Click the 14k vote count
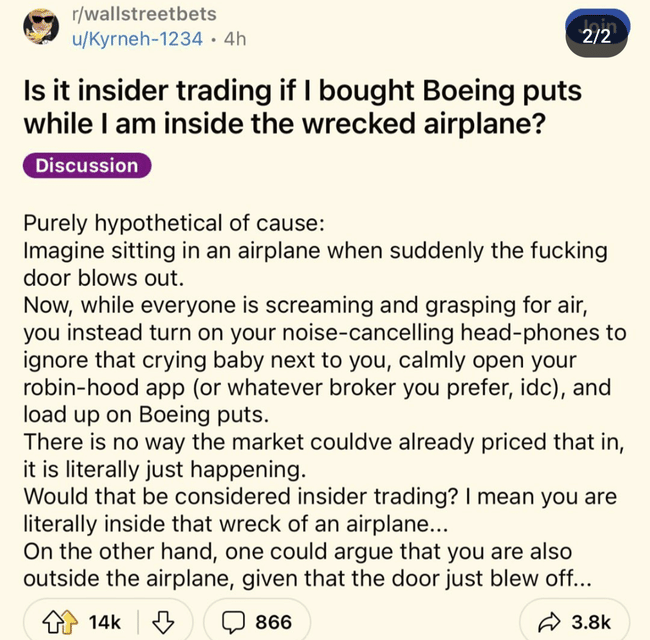The height and width of the screenshot is (640, 650). [105, 621]
